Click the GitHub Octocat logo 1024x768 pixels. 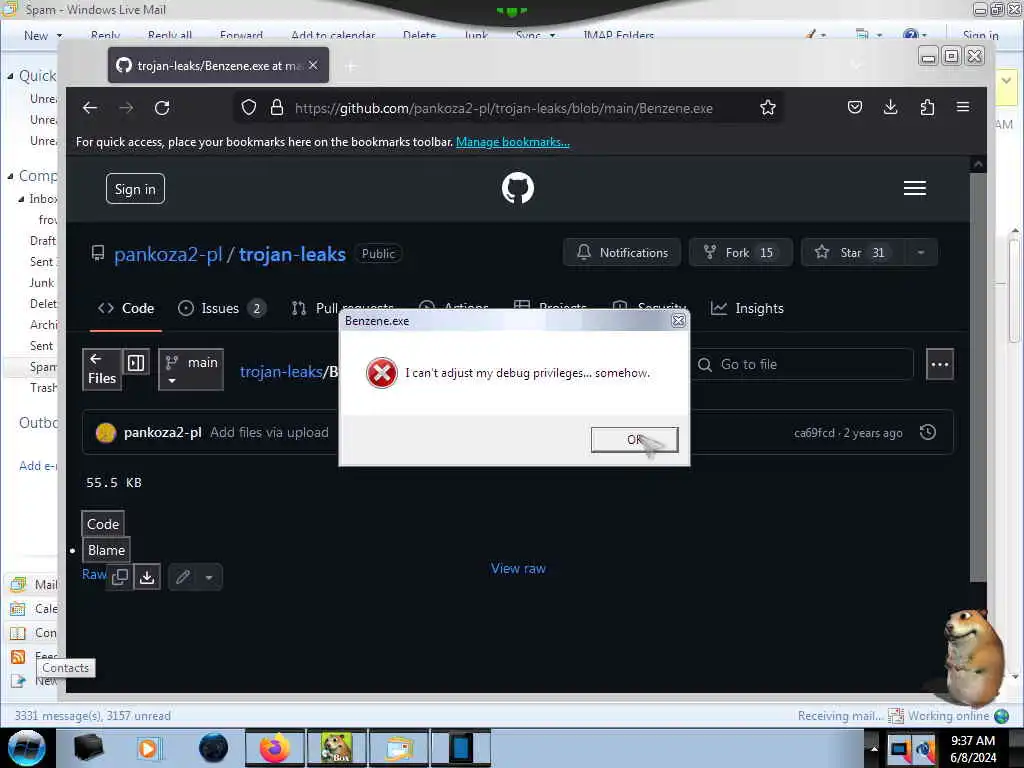[x=518, y=188]
